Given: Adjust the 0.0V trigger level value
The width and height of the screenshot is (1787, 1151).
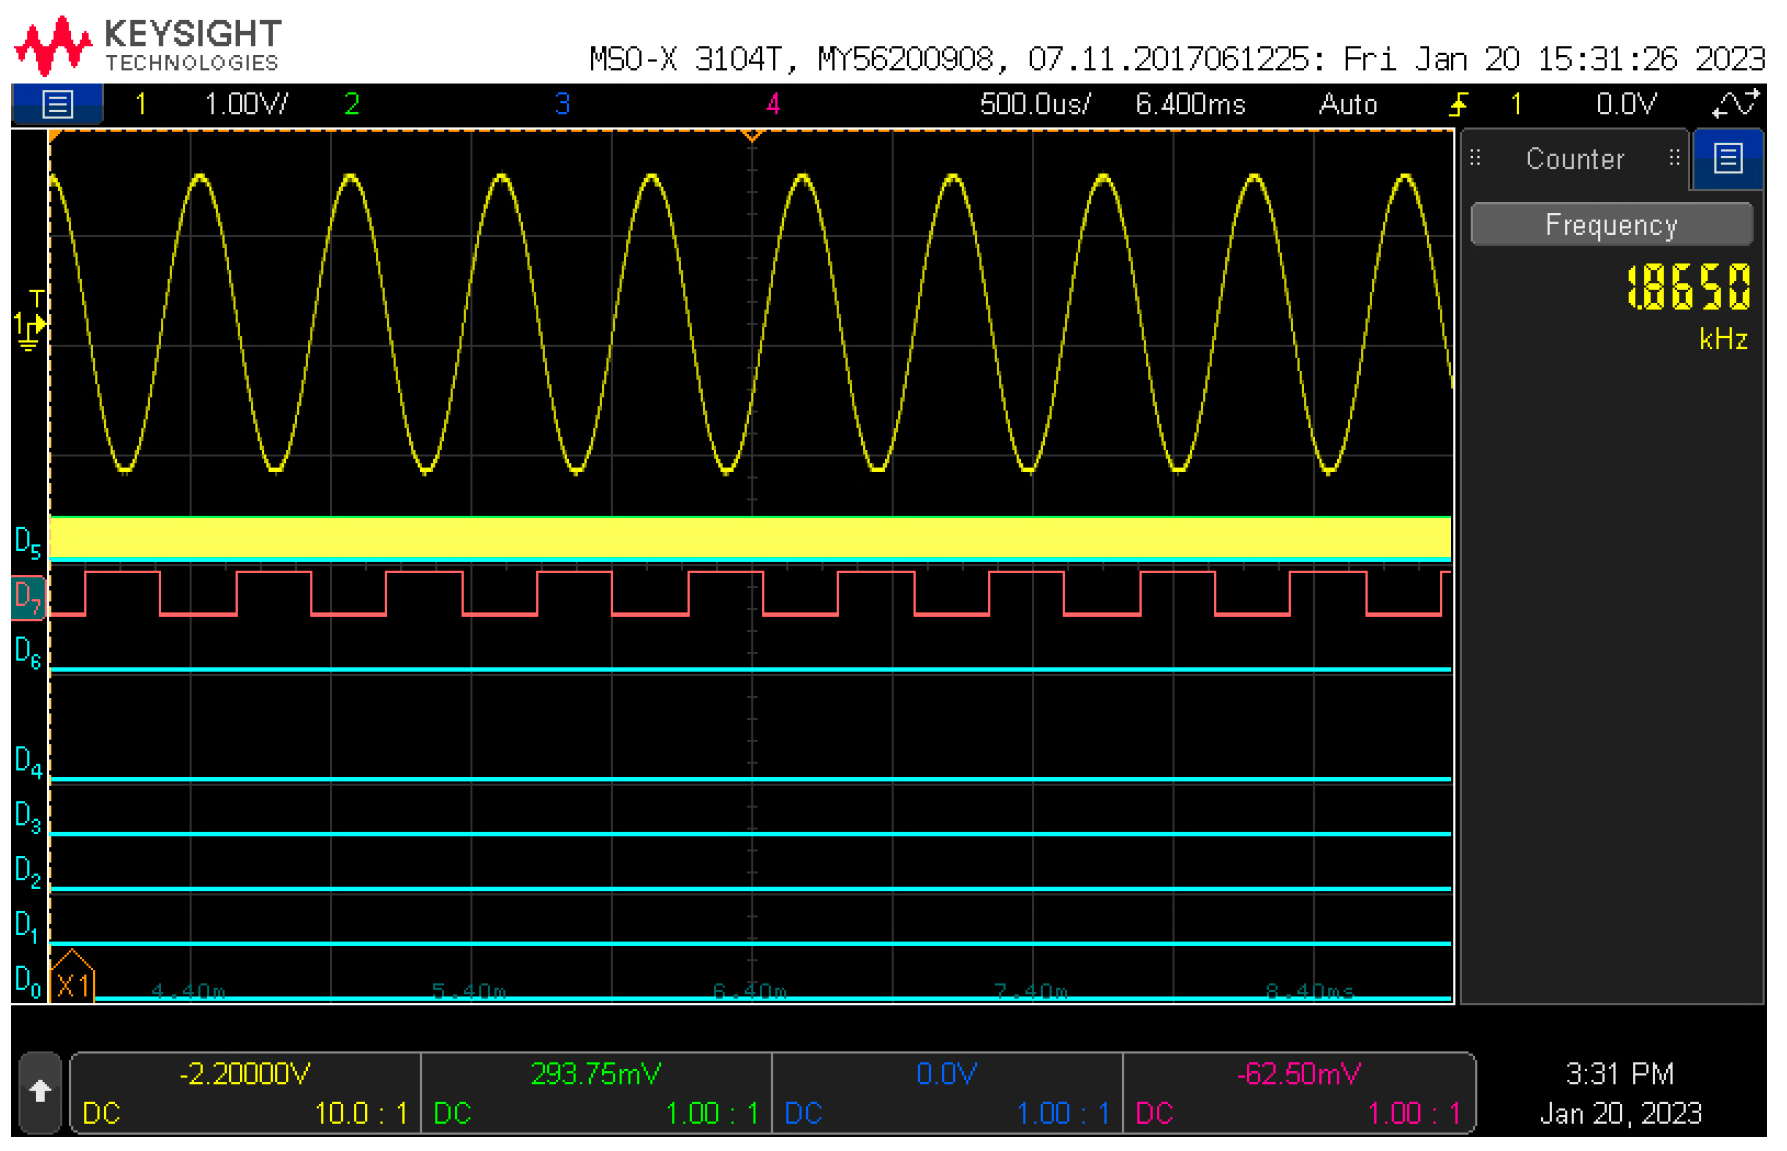Looking at the screenshot, I should (1626, 104).
